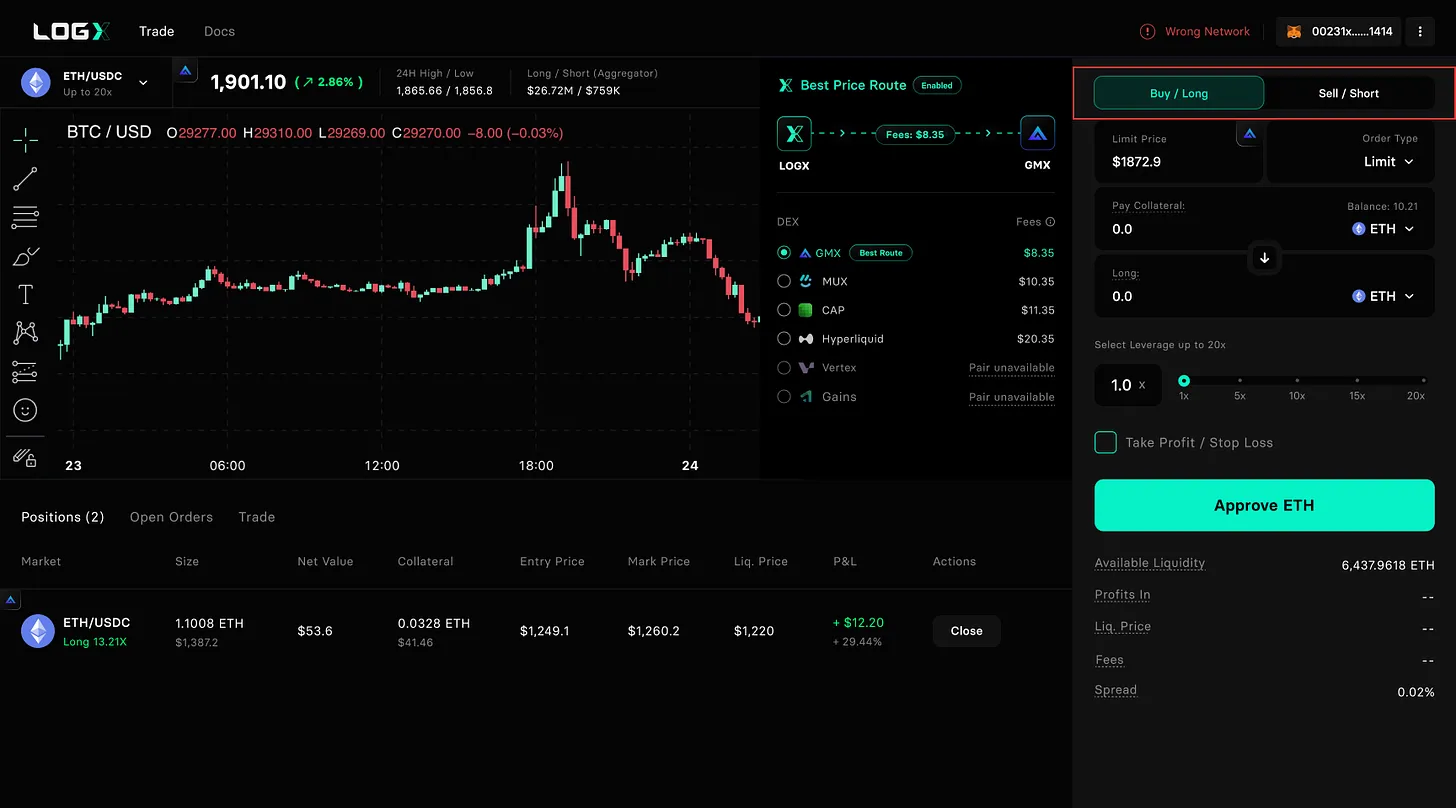Select the Sell / Short tab
This screenshot has height=808, width=1456.
pos(1348,93)
